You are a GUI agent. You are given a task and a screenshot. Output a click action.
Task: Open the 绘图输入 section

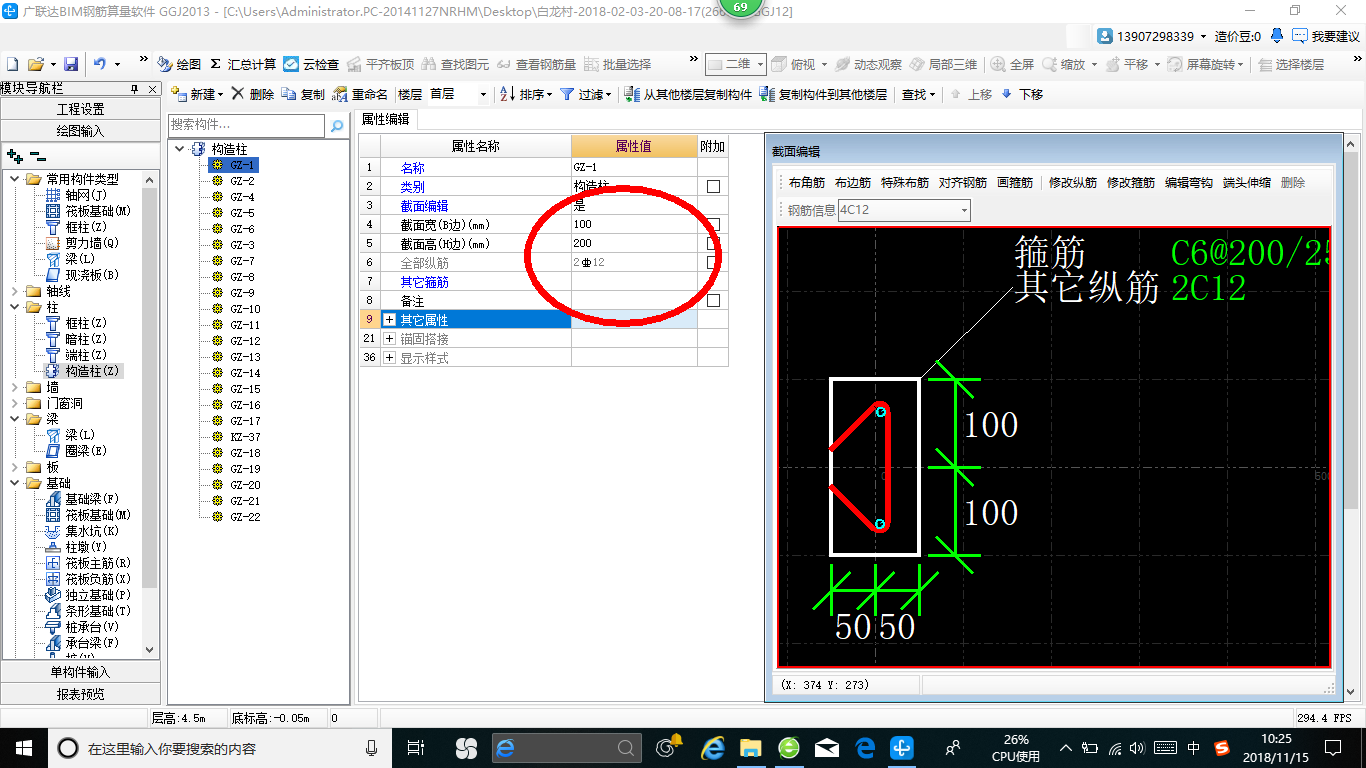pos(80,131)
